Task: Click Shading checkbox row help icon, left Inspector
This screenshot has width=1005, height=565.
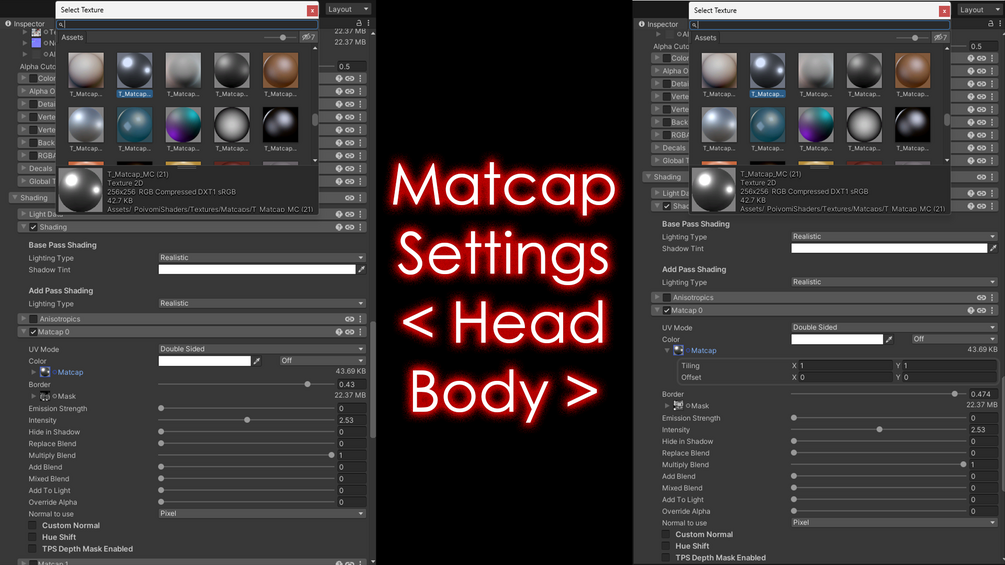Action: pos(339,227)
